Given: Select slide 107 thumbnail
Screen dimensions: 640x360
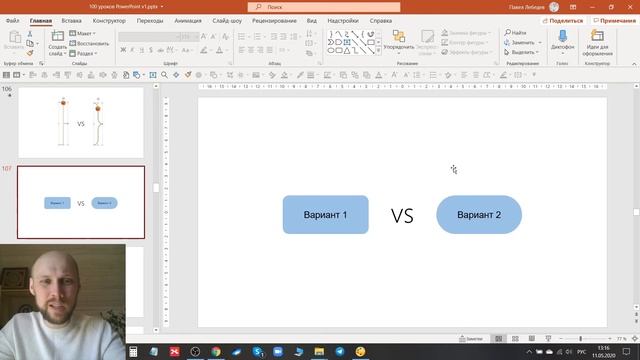Looking at the screenshot, I should [x=81, y=202].
